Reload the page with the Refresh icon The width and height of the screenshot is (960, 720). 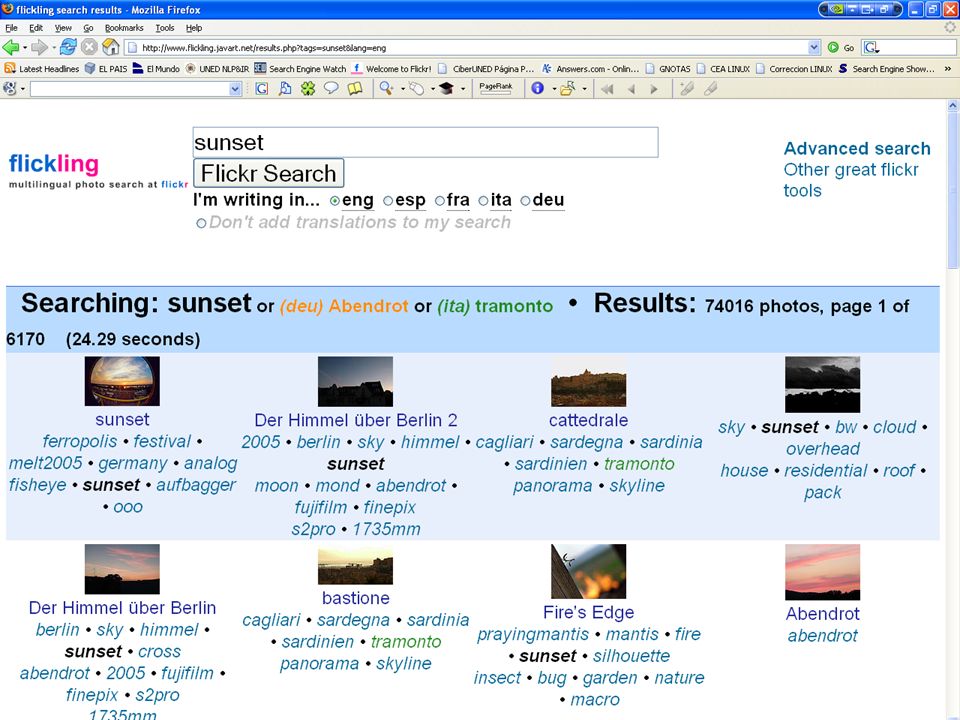tap(69, 47)
